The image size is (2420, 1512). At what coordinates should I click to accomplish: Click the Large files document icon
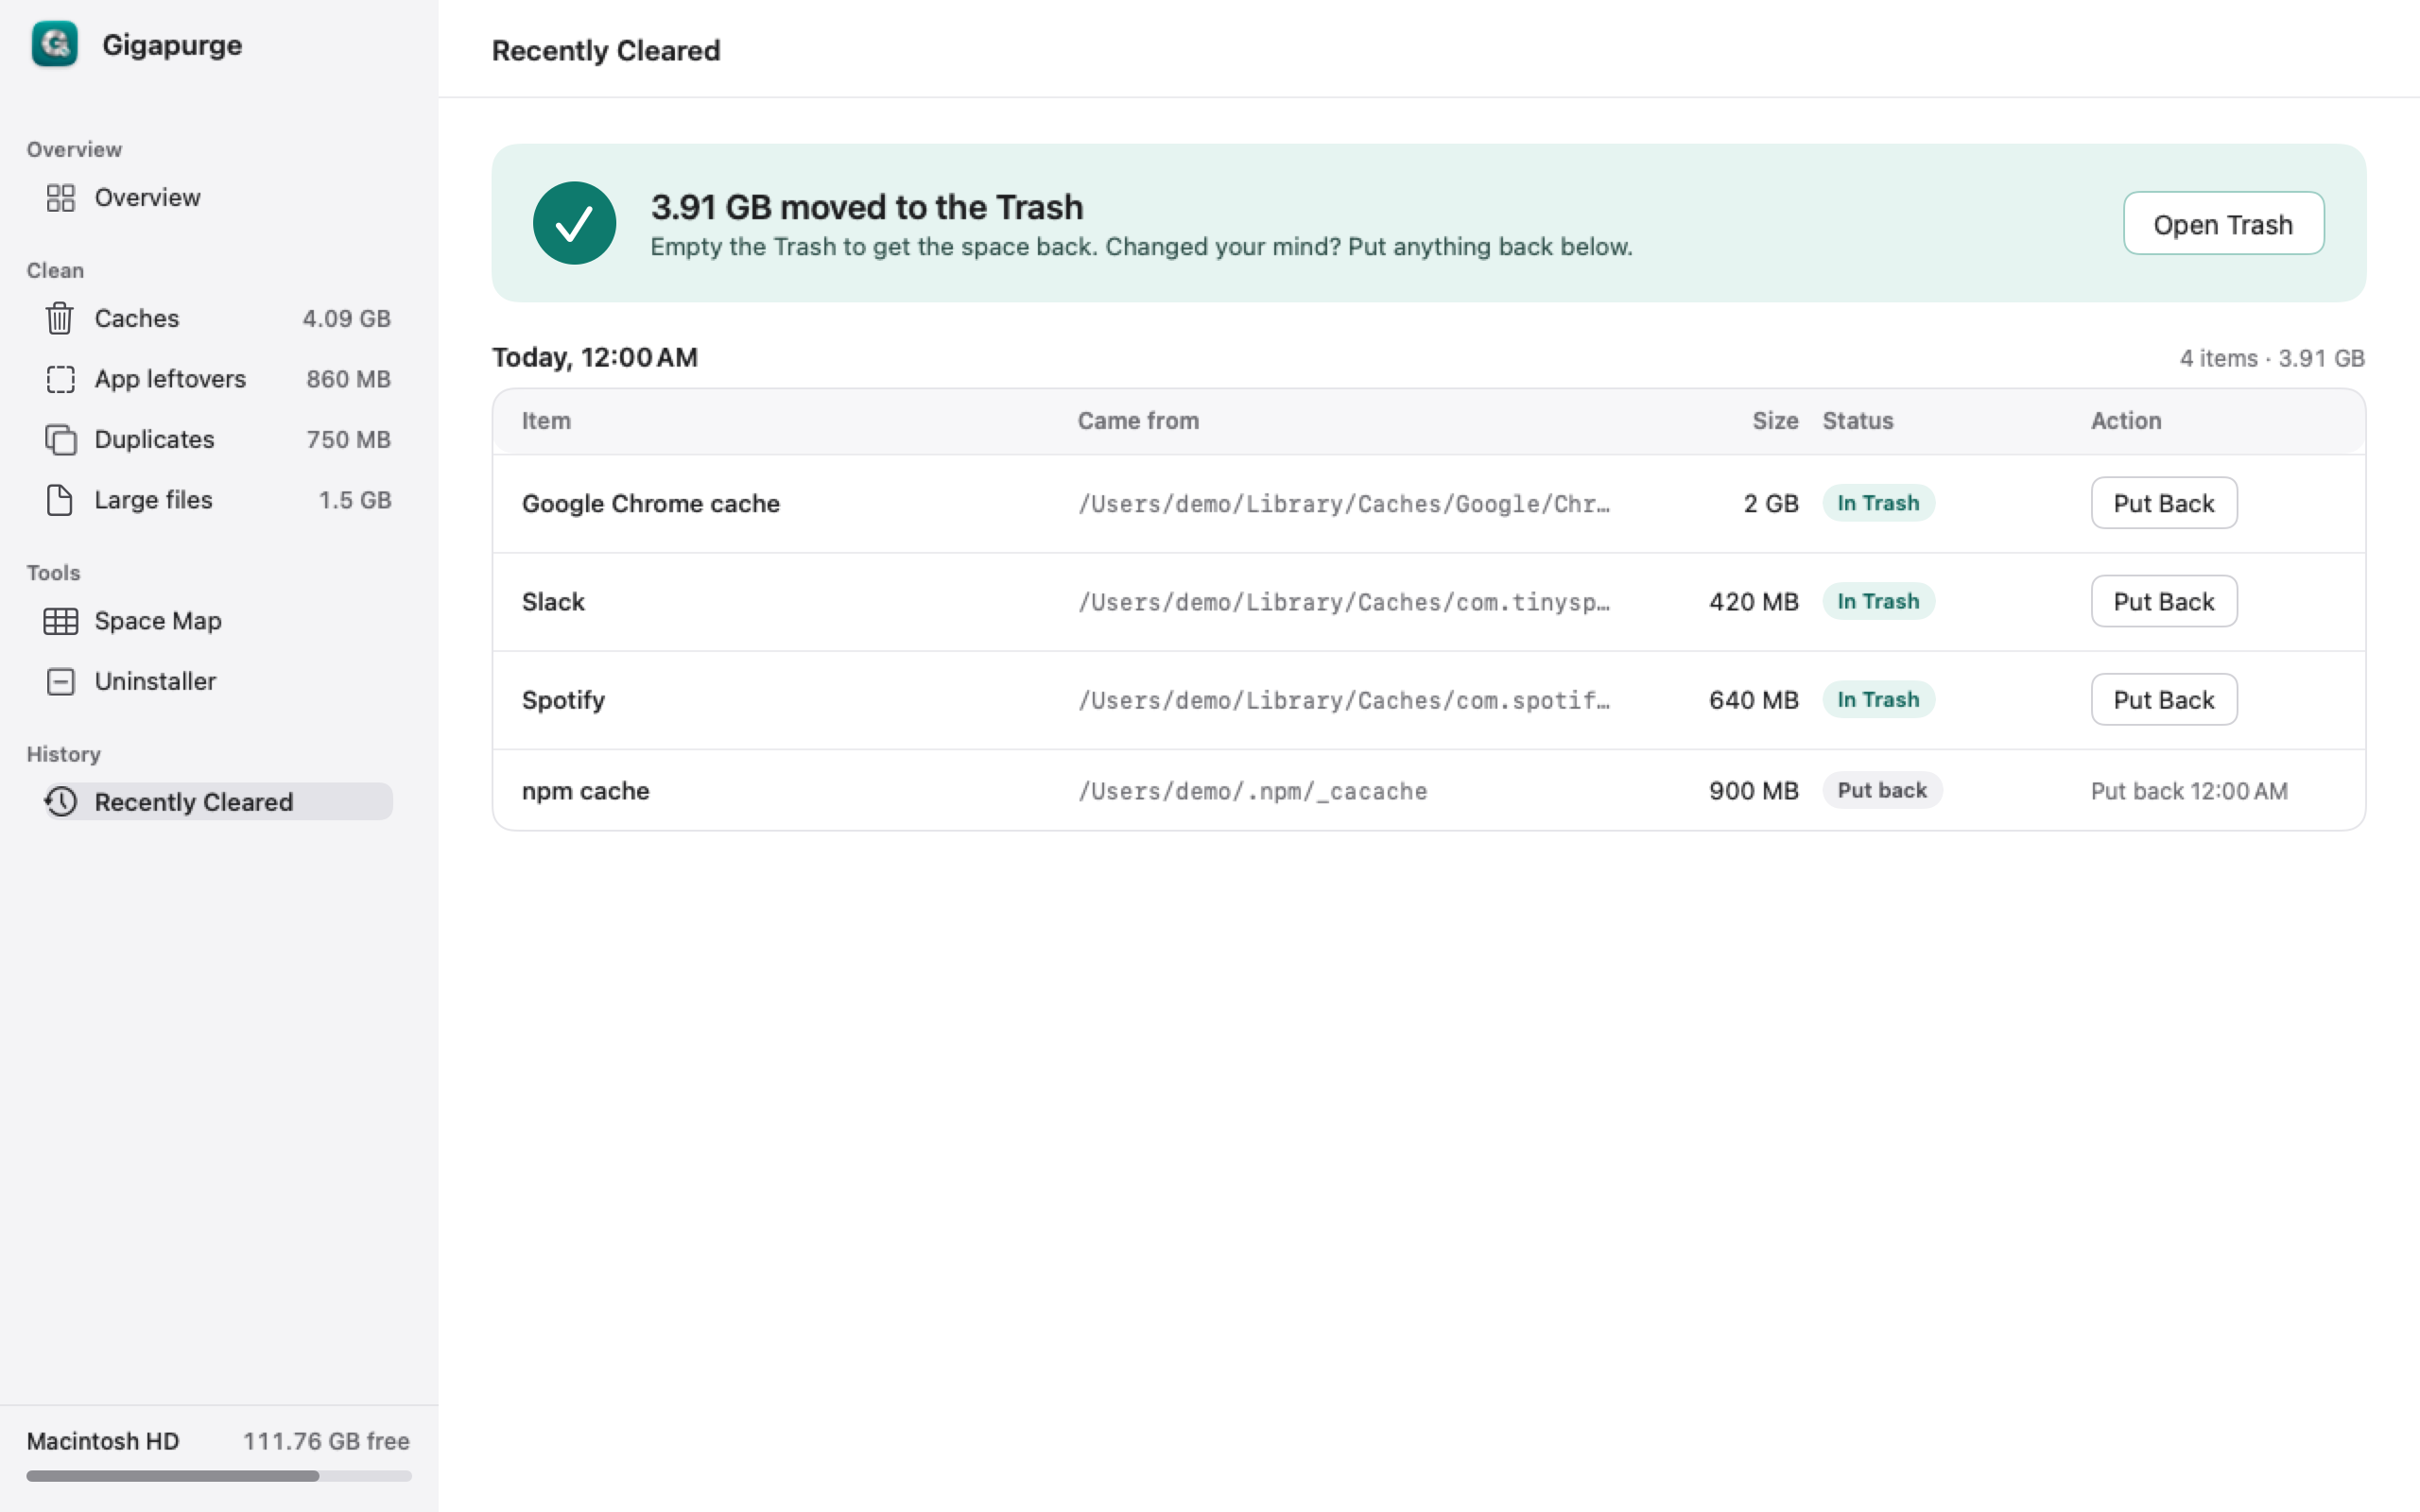(60, 500)
